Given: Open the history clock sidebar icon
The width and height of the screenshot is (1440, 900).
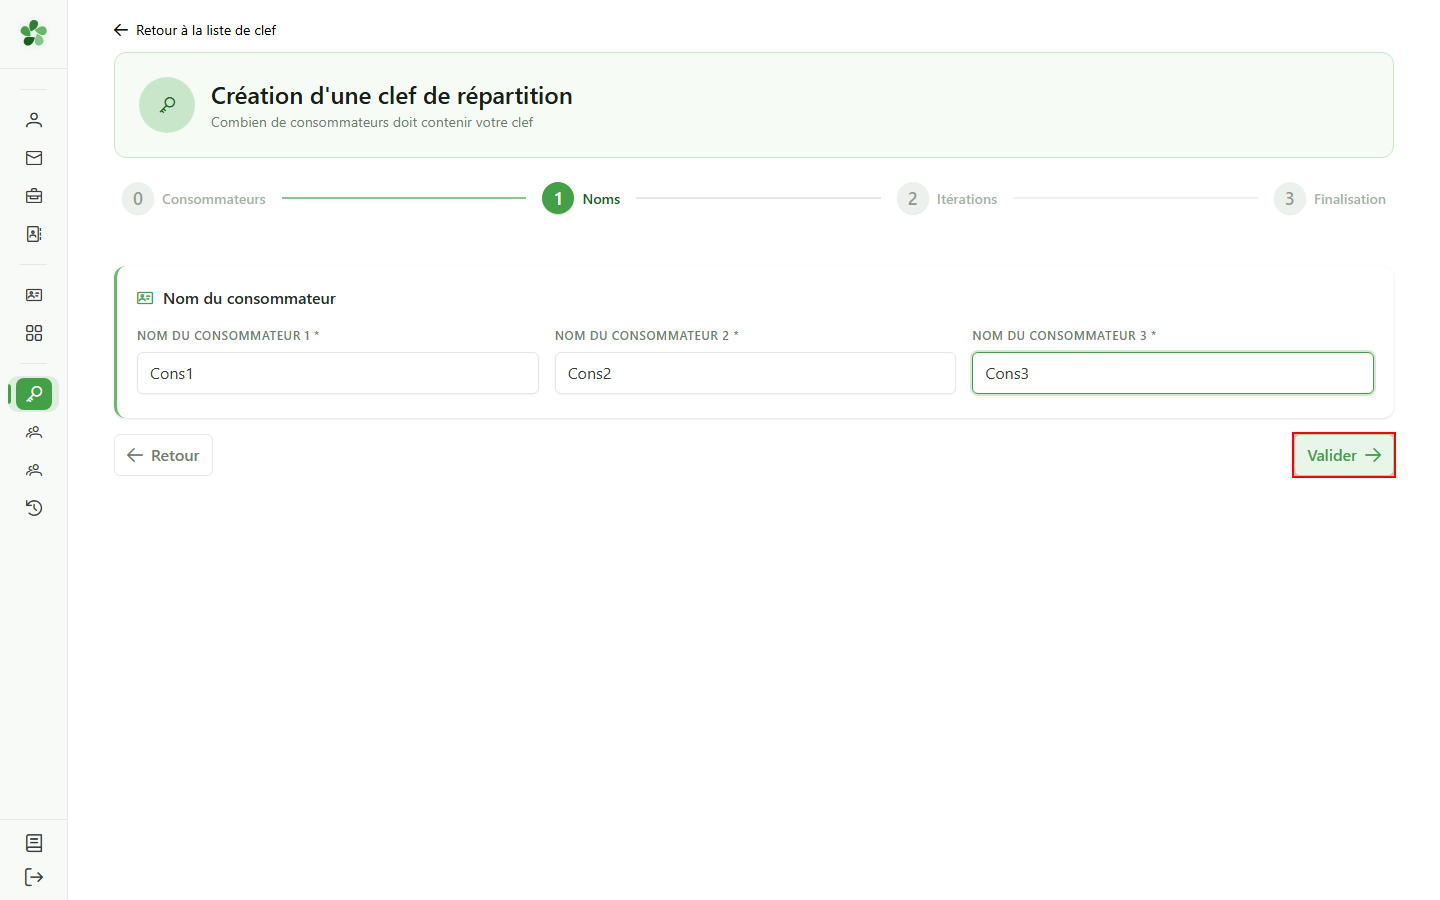Looking at the screenshot, I should point(34,508).
